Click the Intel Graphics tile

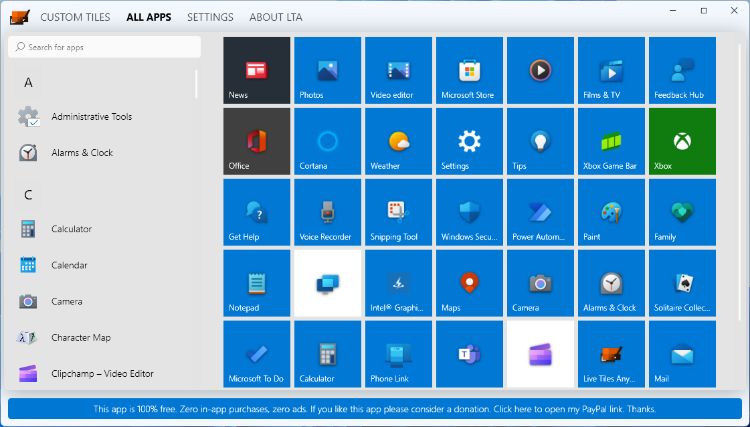pos(398,283)
